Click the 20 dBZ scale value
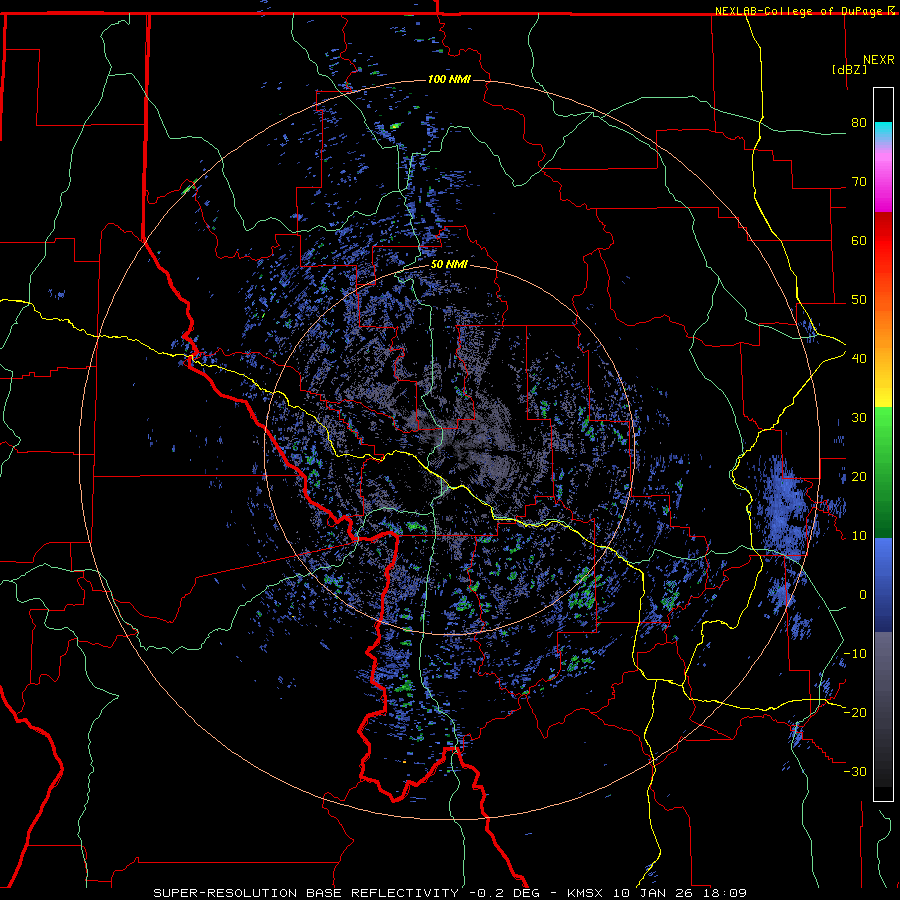Viewport: 900px width, 900px height. coord(859,476)
